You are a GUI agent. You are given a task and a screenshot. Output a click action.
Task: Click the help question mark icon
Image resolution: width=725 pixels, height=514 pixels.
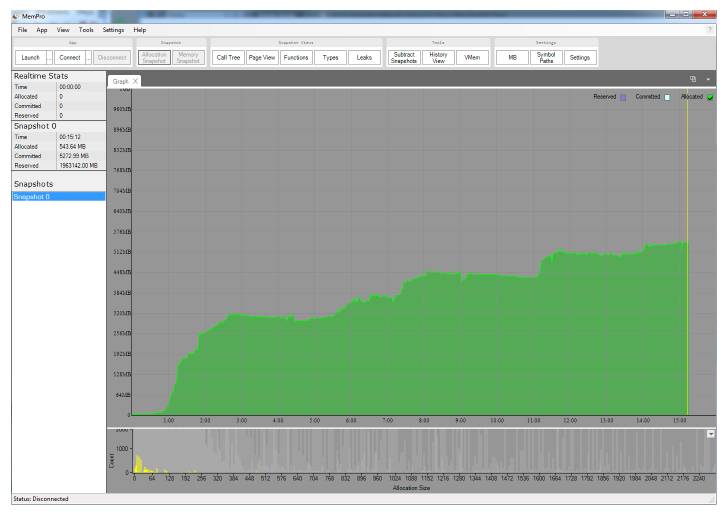click(710, 30)
